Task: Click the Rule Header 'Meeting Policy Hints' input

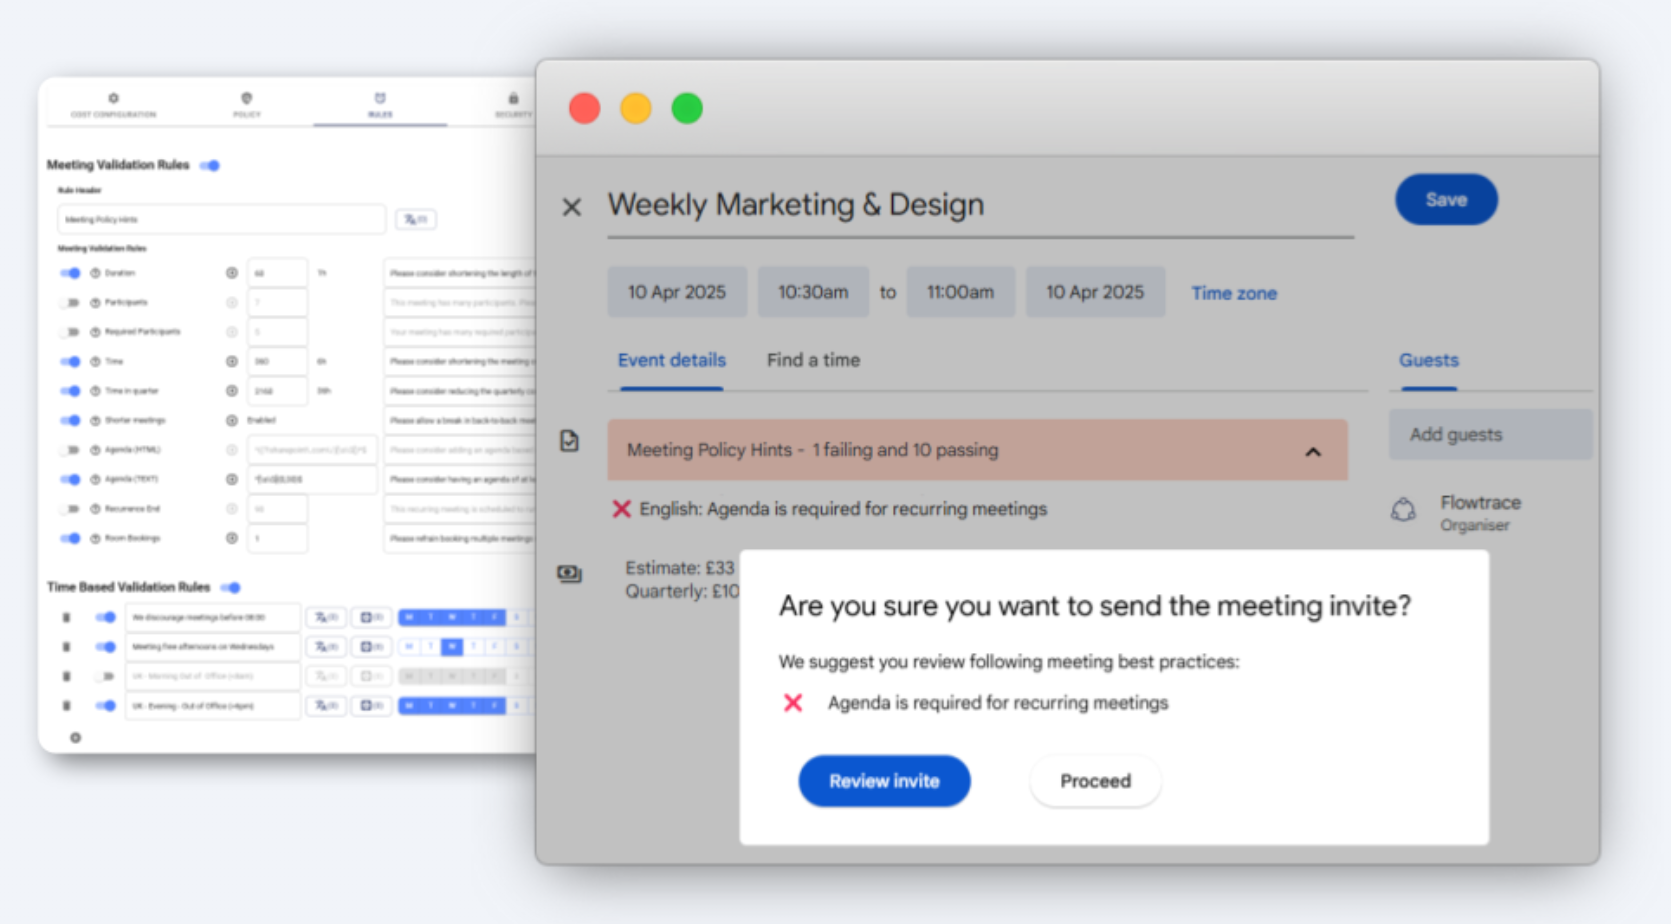Action: [x=221, y=219]
